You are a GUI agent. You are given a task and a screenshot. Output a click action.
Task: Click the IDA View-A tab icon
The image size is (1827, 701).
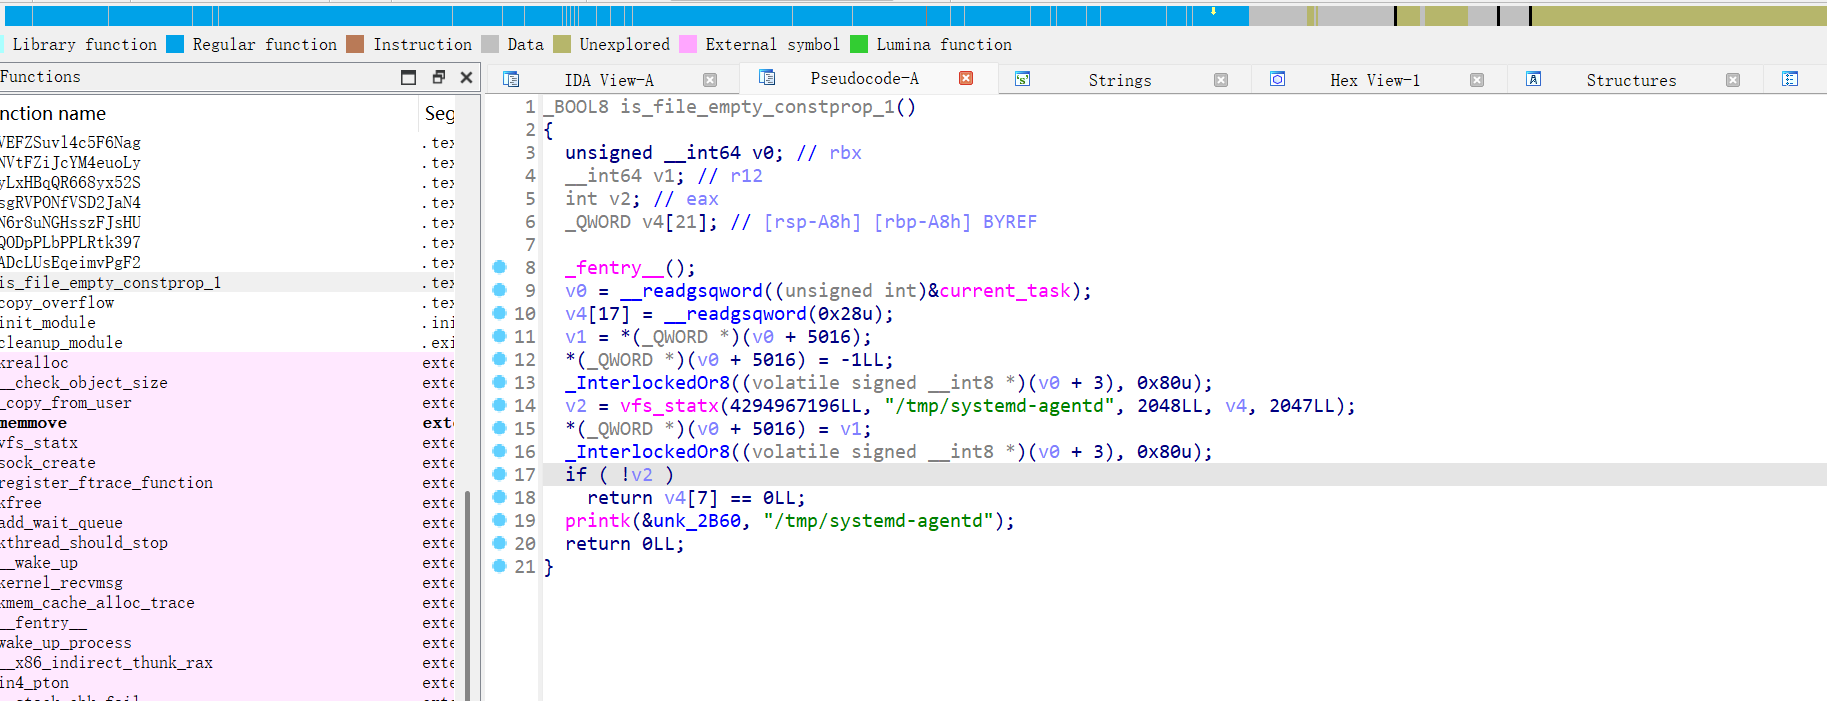tap(511, 79)
